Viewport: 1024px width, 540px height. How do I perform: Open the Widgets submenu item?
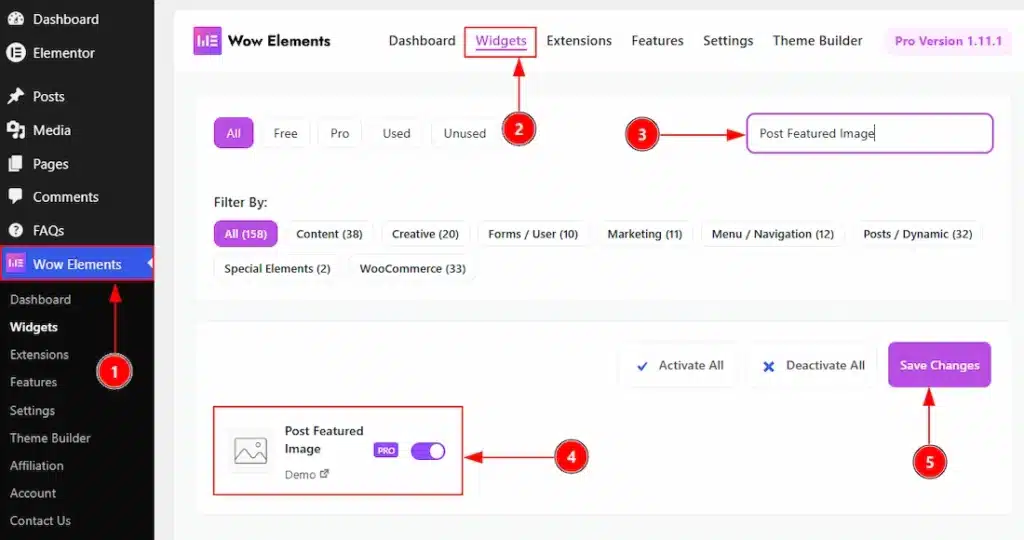tap(34, 326)
